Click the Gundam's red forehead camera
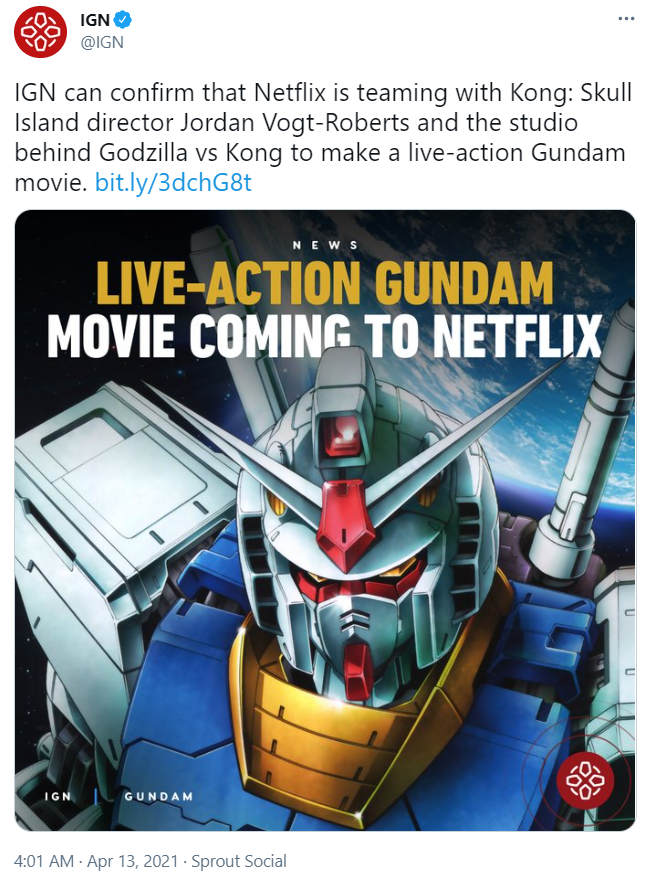Viewport: 647px width, 873px height. [x=339, y=431]
